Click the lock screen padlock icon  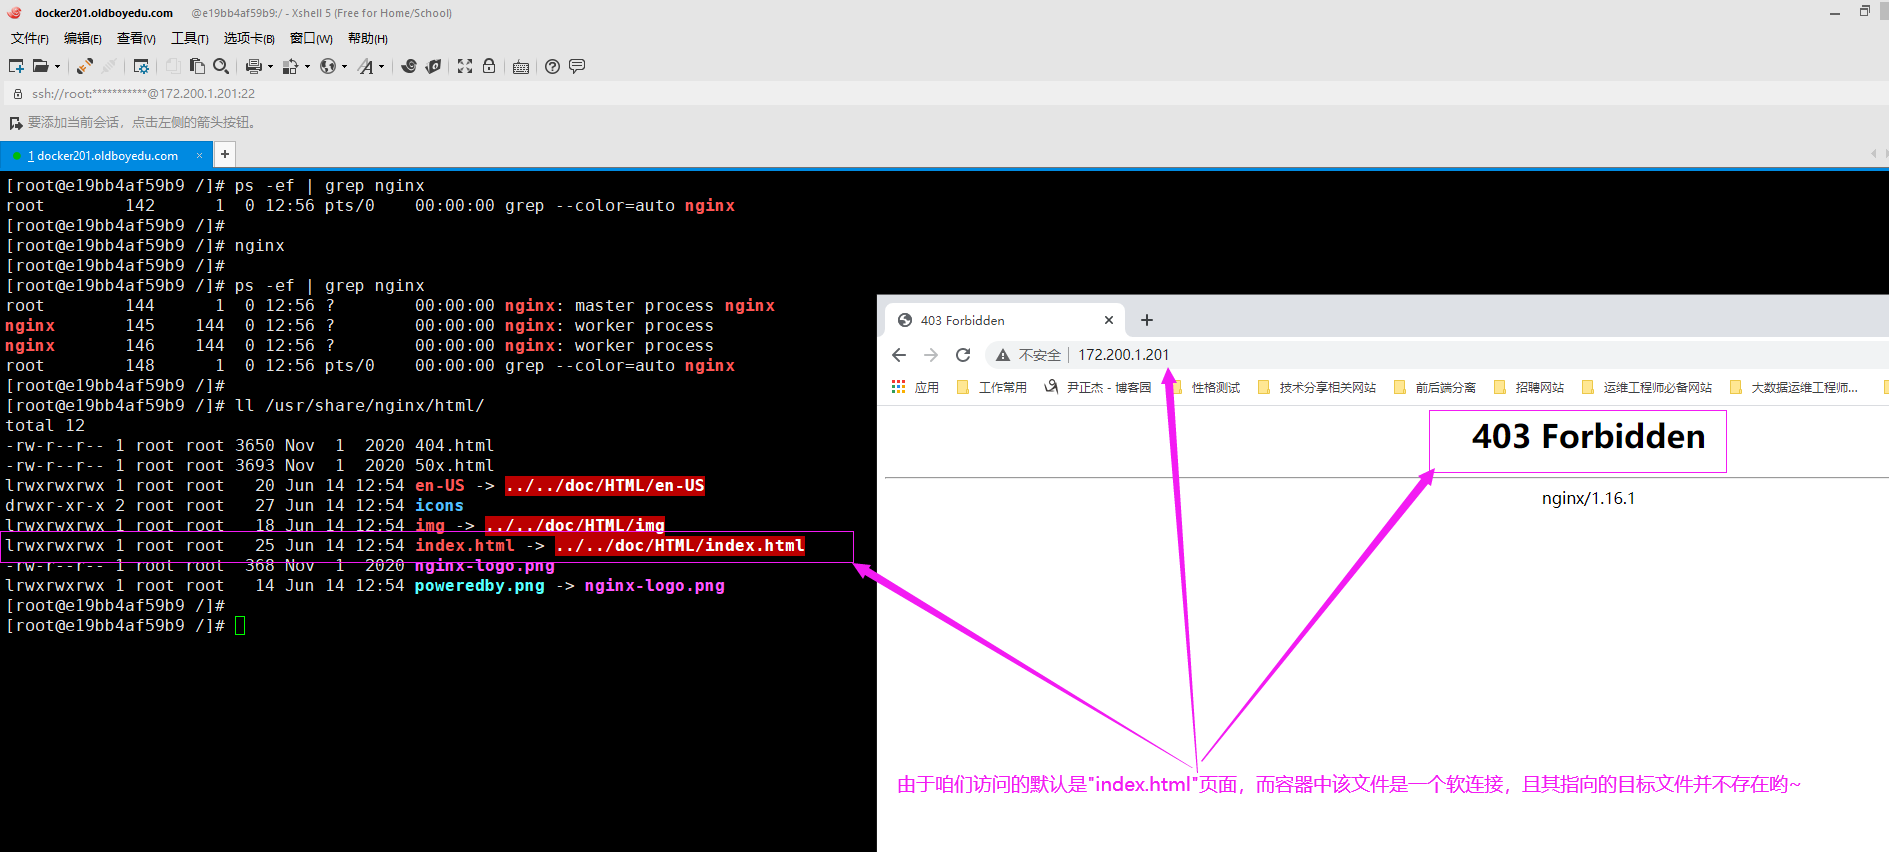489,66
